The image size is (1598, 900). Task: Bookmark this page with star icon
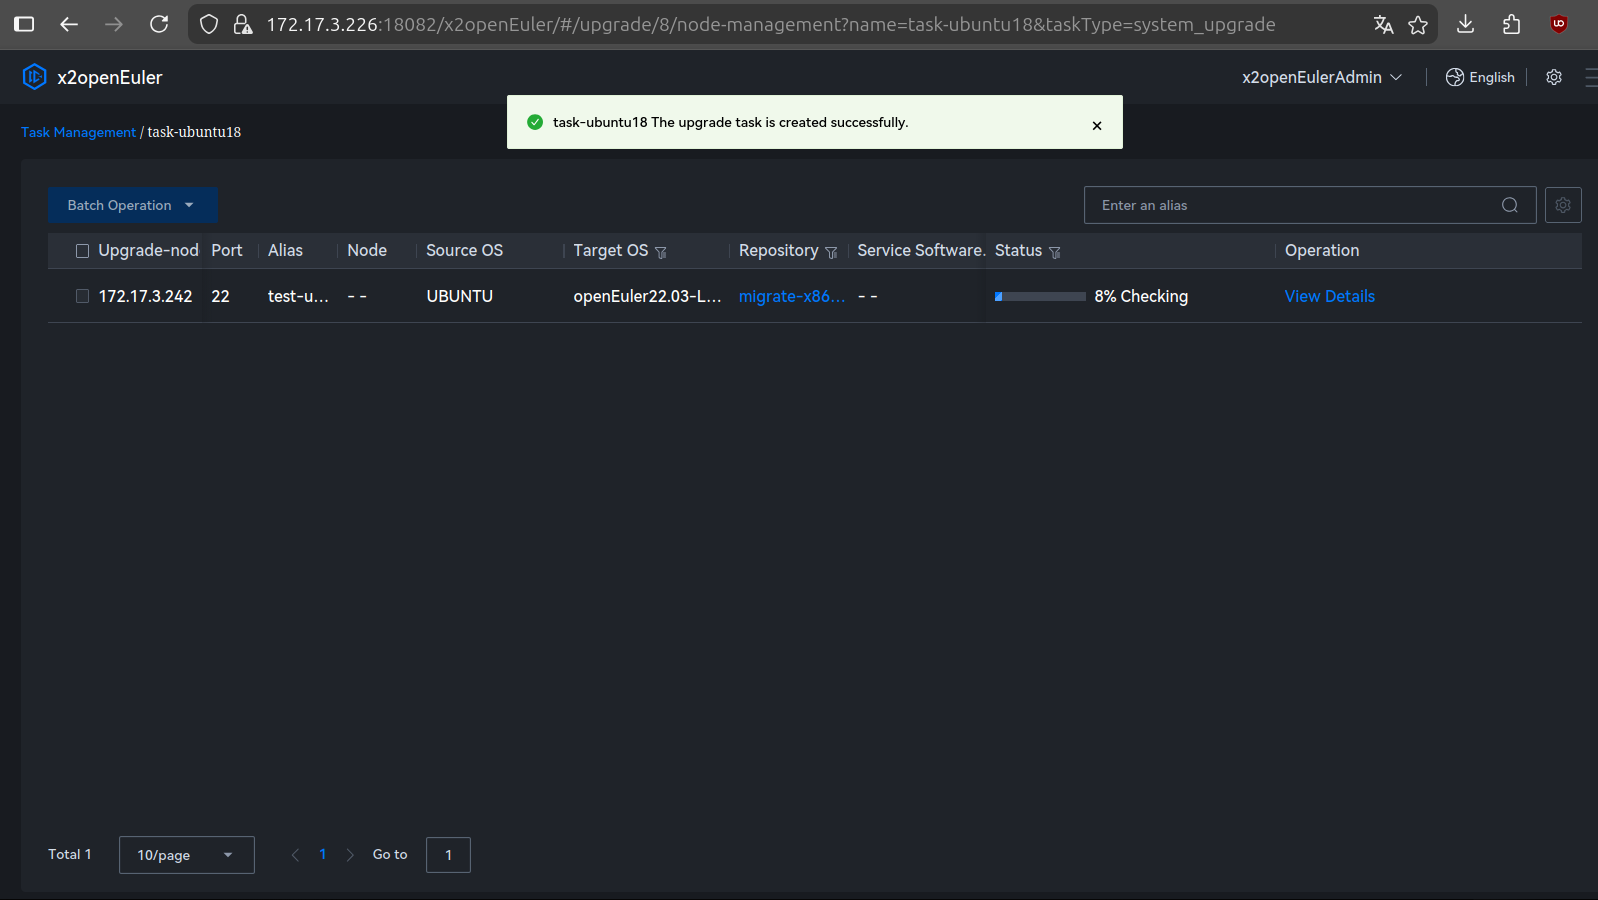tap(1417, 25)
